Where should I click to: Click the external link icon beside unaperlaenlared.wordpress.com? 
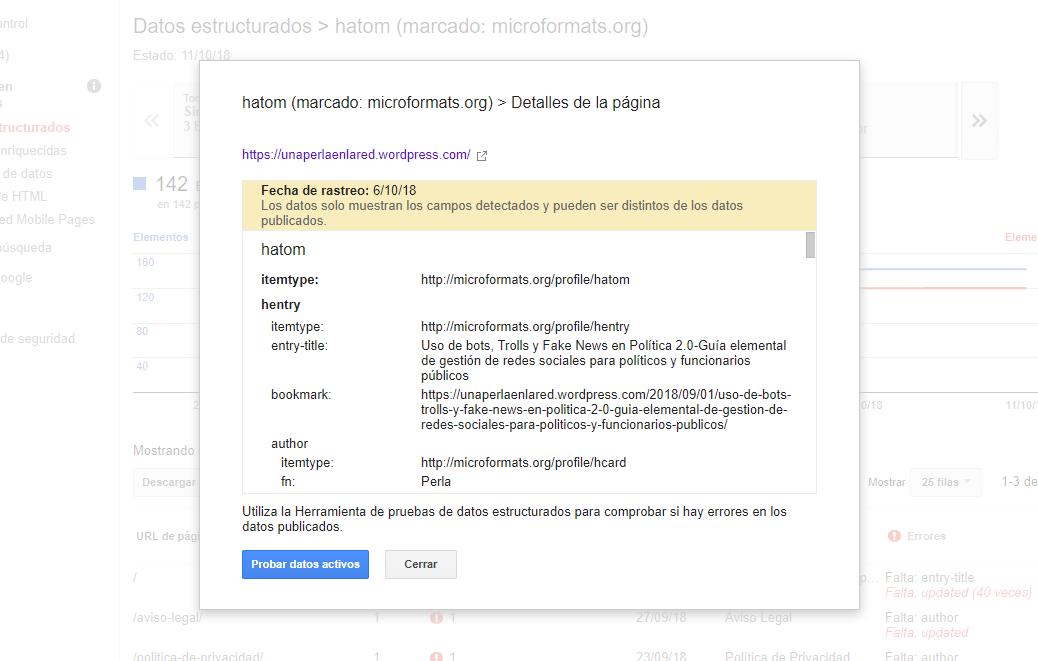(482, 156)
